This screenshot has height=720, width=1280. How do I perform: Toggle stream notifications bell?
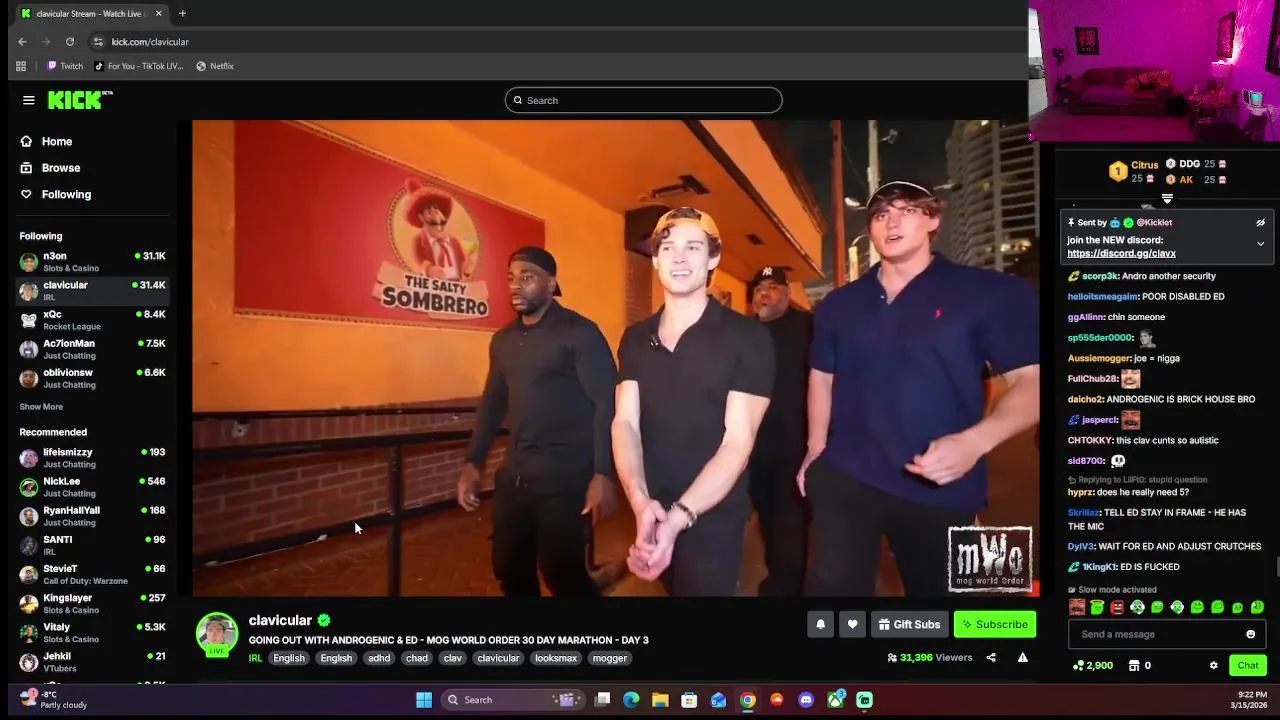pos(820,624)
